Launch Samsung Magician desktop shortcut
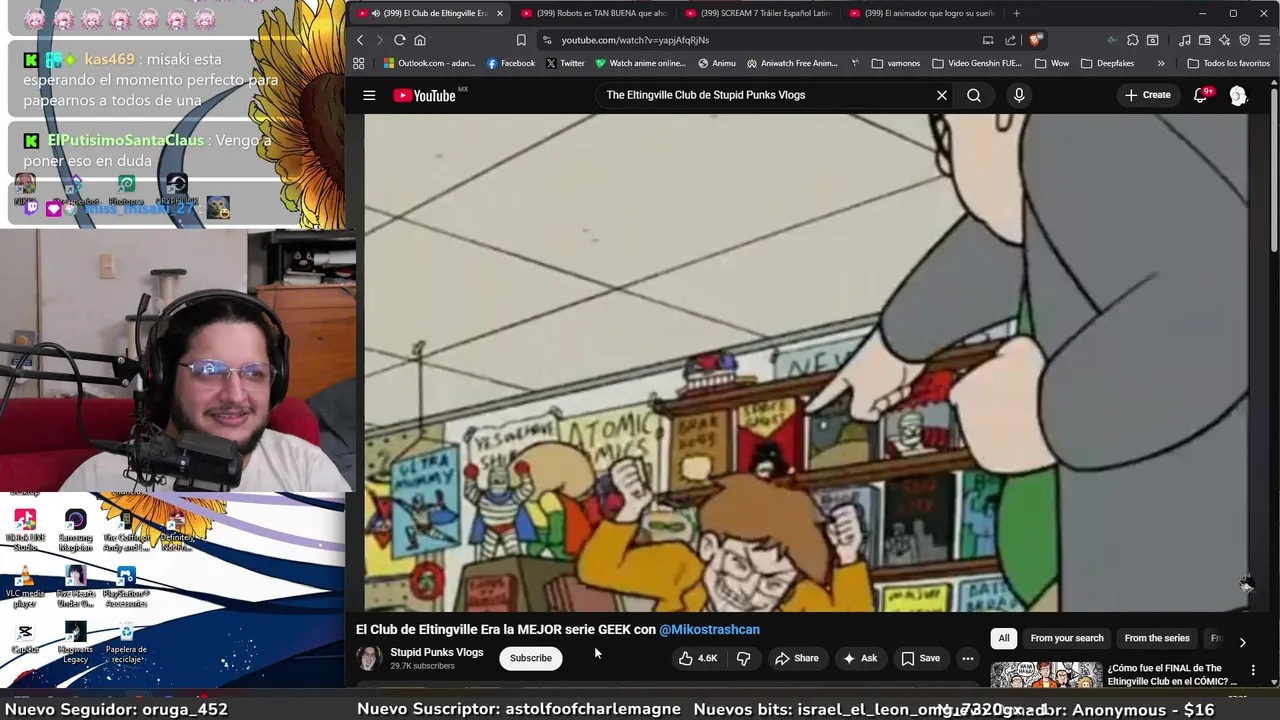This screenshot has height=720, width=1280. coord(75,531)
